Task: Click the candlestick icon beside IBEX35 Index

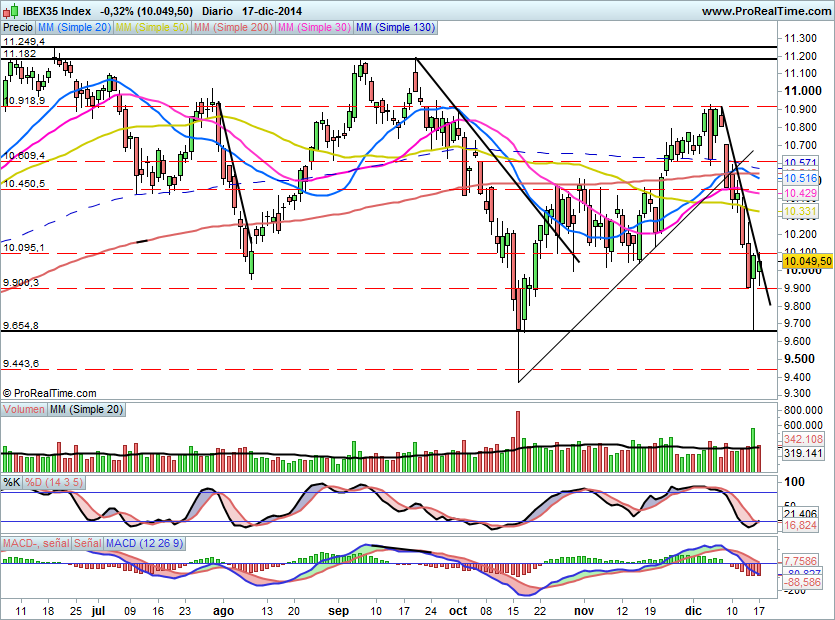Action: coord(10,9)
